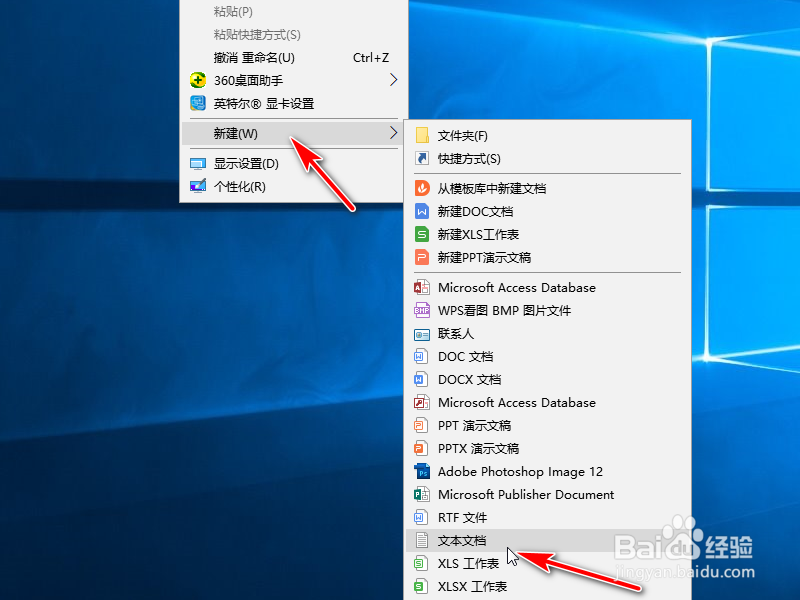
Task: Click the WPS看图 BMP file icon
Action: [x=421, y=310]
